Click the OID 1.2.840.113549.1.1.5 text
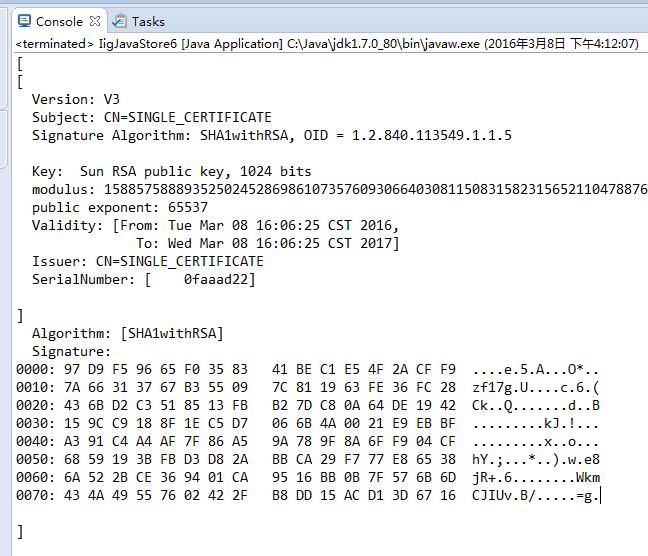The image size is (648, 556). (x=407, y=135)
